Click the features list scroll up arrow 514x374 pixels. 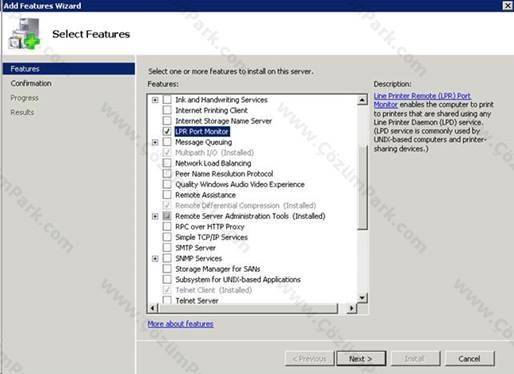(362, 100)
